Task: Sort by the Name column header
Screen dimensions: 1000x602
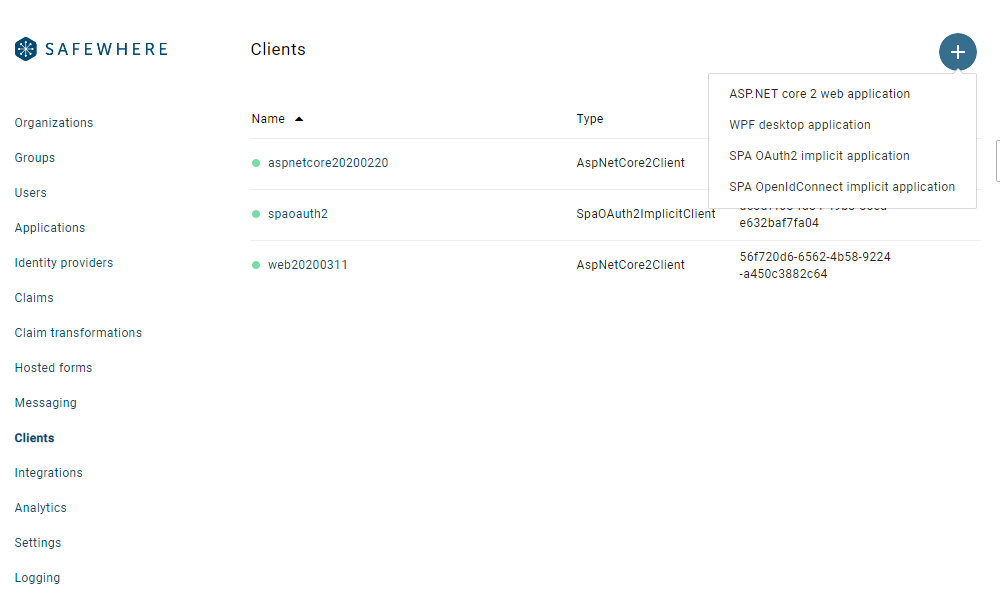Action: (x=268, y=119)
